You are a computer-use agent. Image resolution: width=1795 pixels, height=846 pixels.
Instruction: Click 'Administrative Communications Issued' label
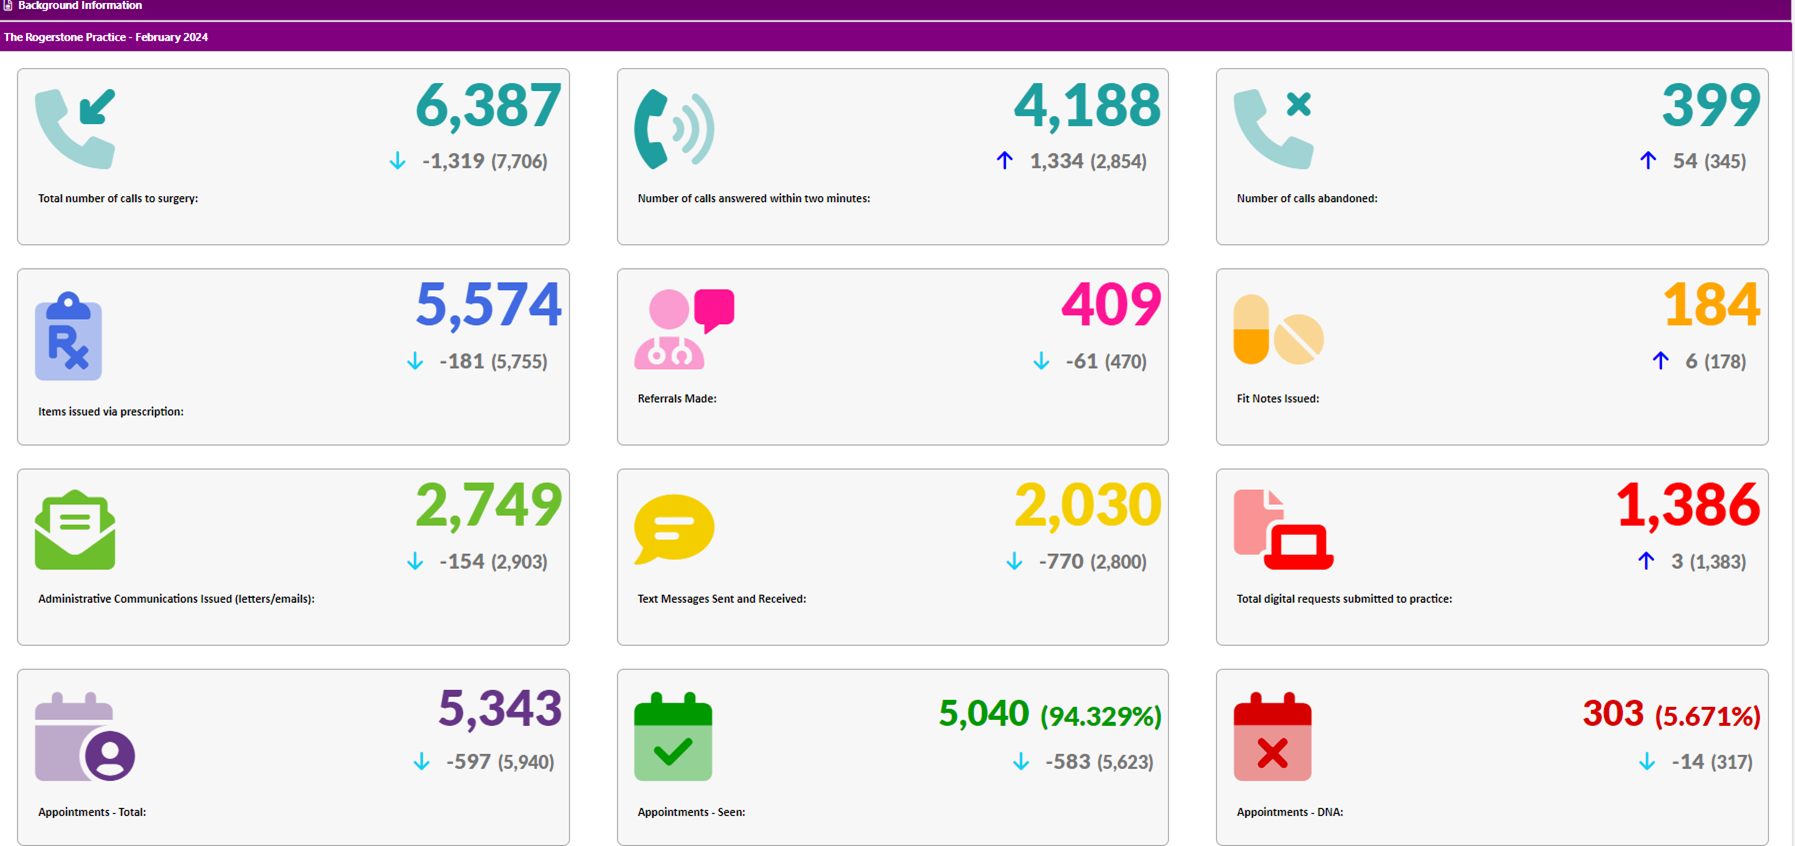point(176,599)
